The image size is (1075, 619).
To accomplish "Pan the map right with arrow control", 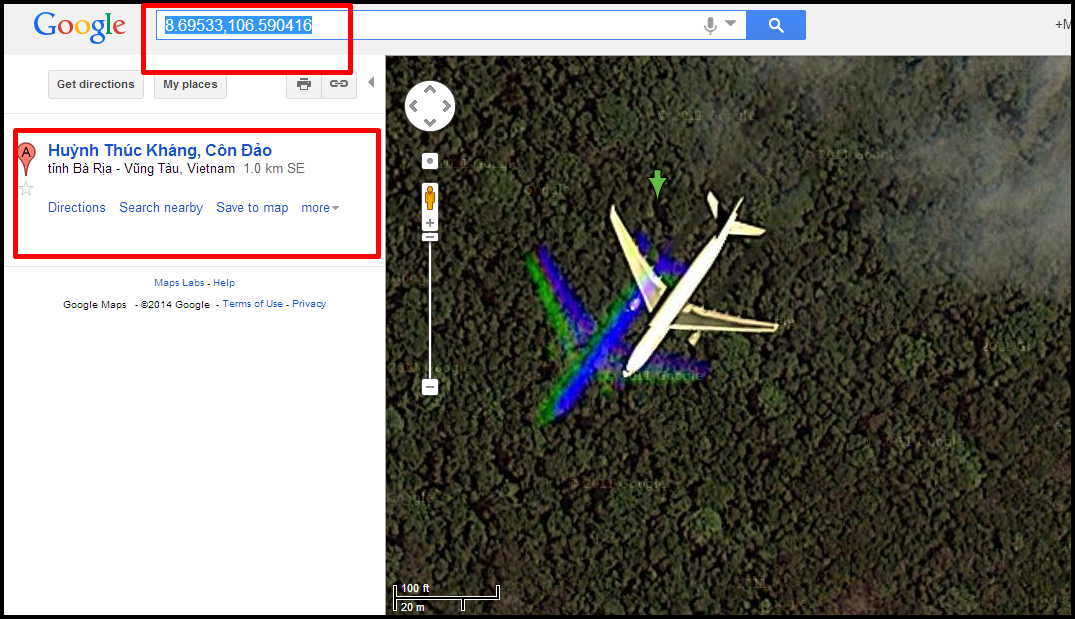I will (446, 106).
